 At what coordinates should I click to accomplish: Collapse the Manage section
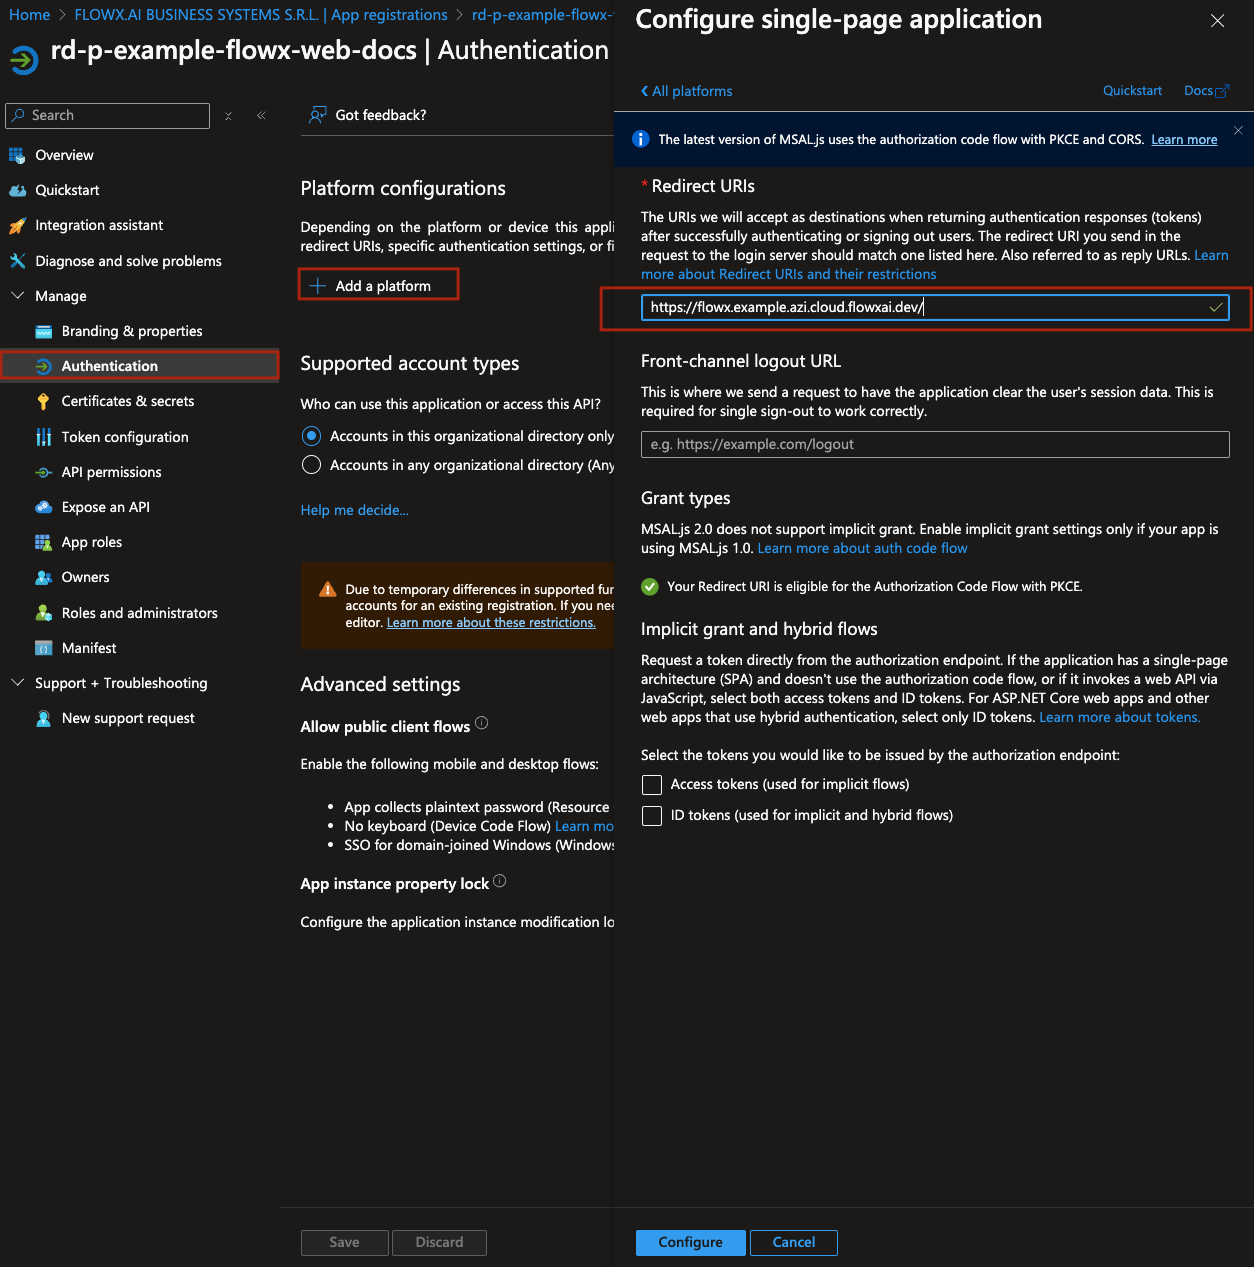pos(17,296)
